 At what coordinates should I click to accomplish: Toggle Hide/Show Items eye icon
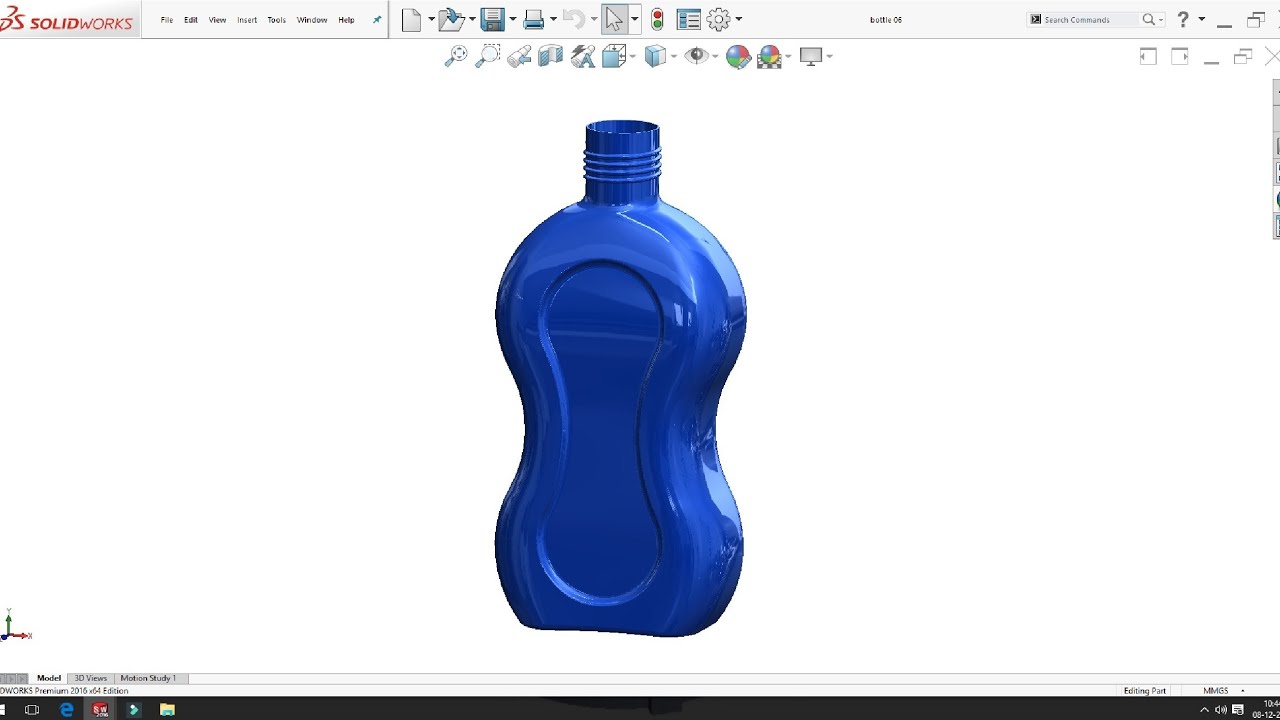[x=696, y=57]
